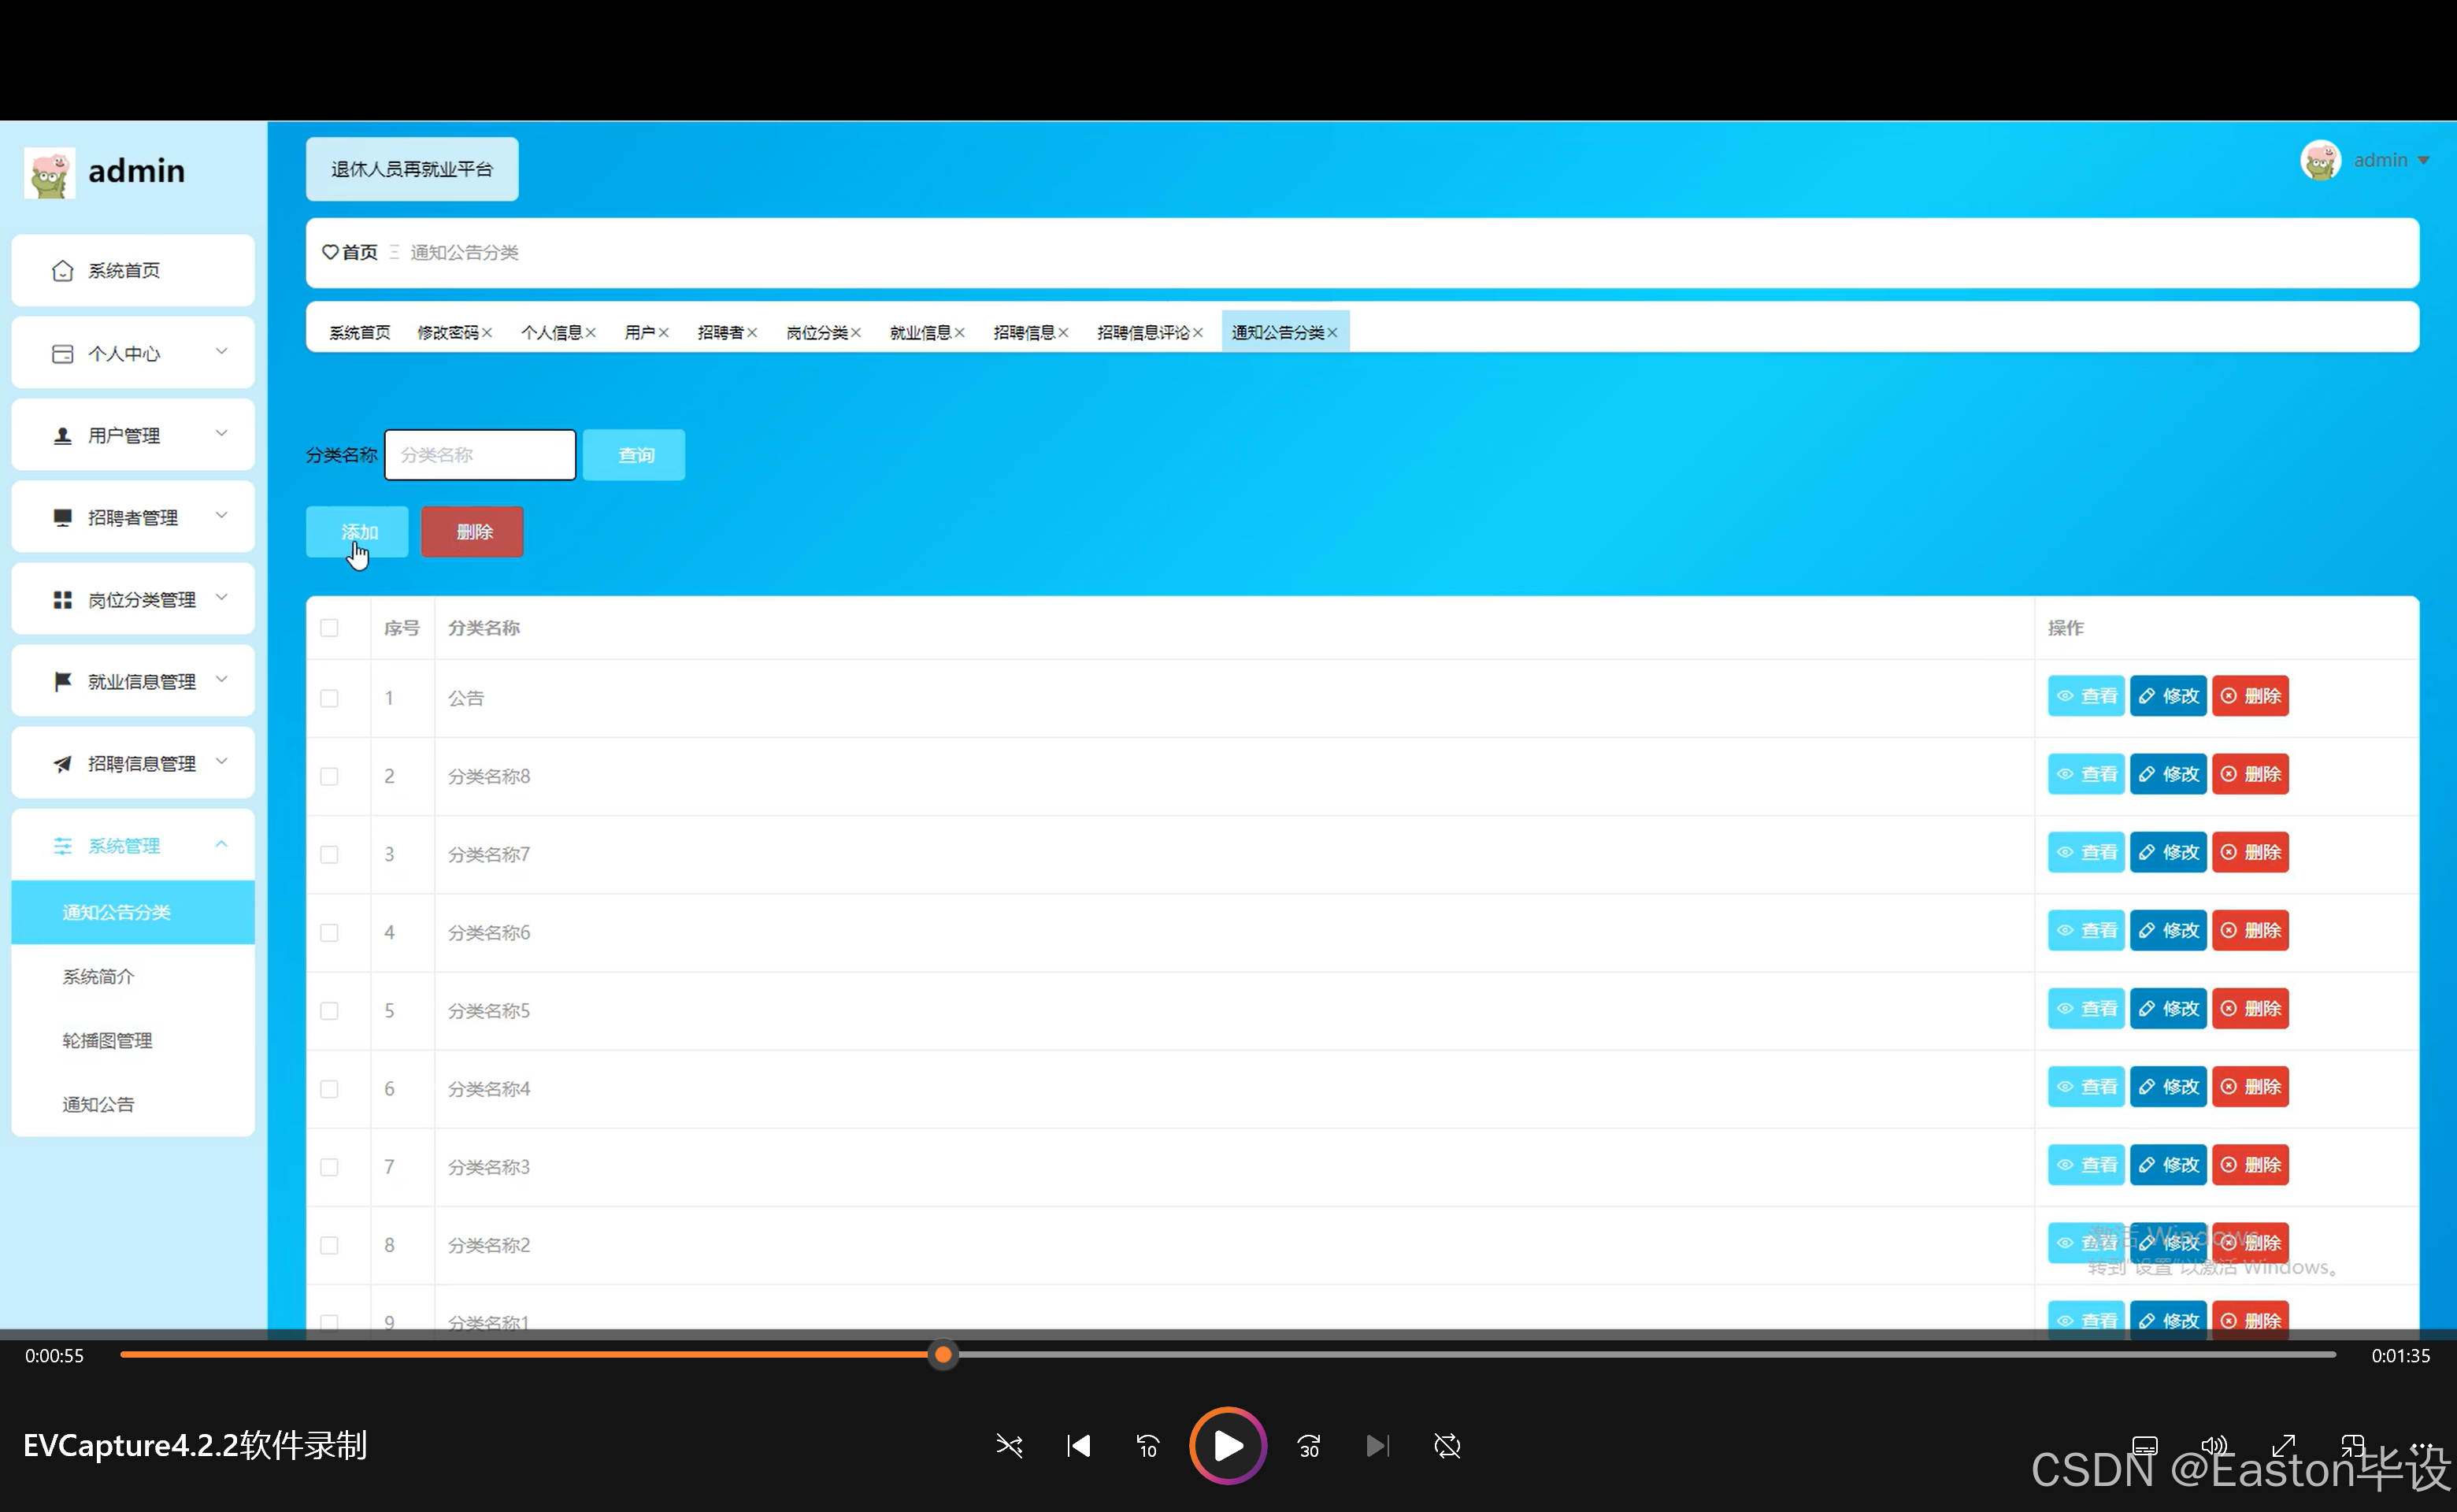Click the monitor icon beside 招聘者管理
Viewport: 2457px width, 1512px height.
click(62, 518)
